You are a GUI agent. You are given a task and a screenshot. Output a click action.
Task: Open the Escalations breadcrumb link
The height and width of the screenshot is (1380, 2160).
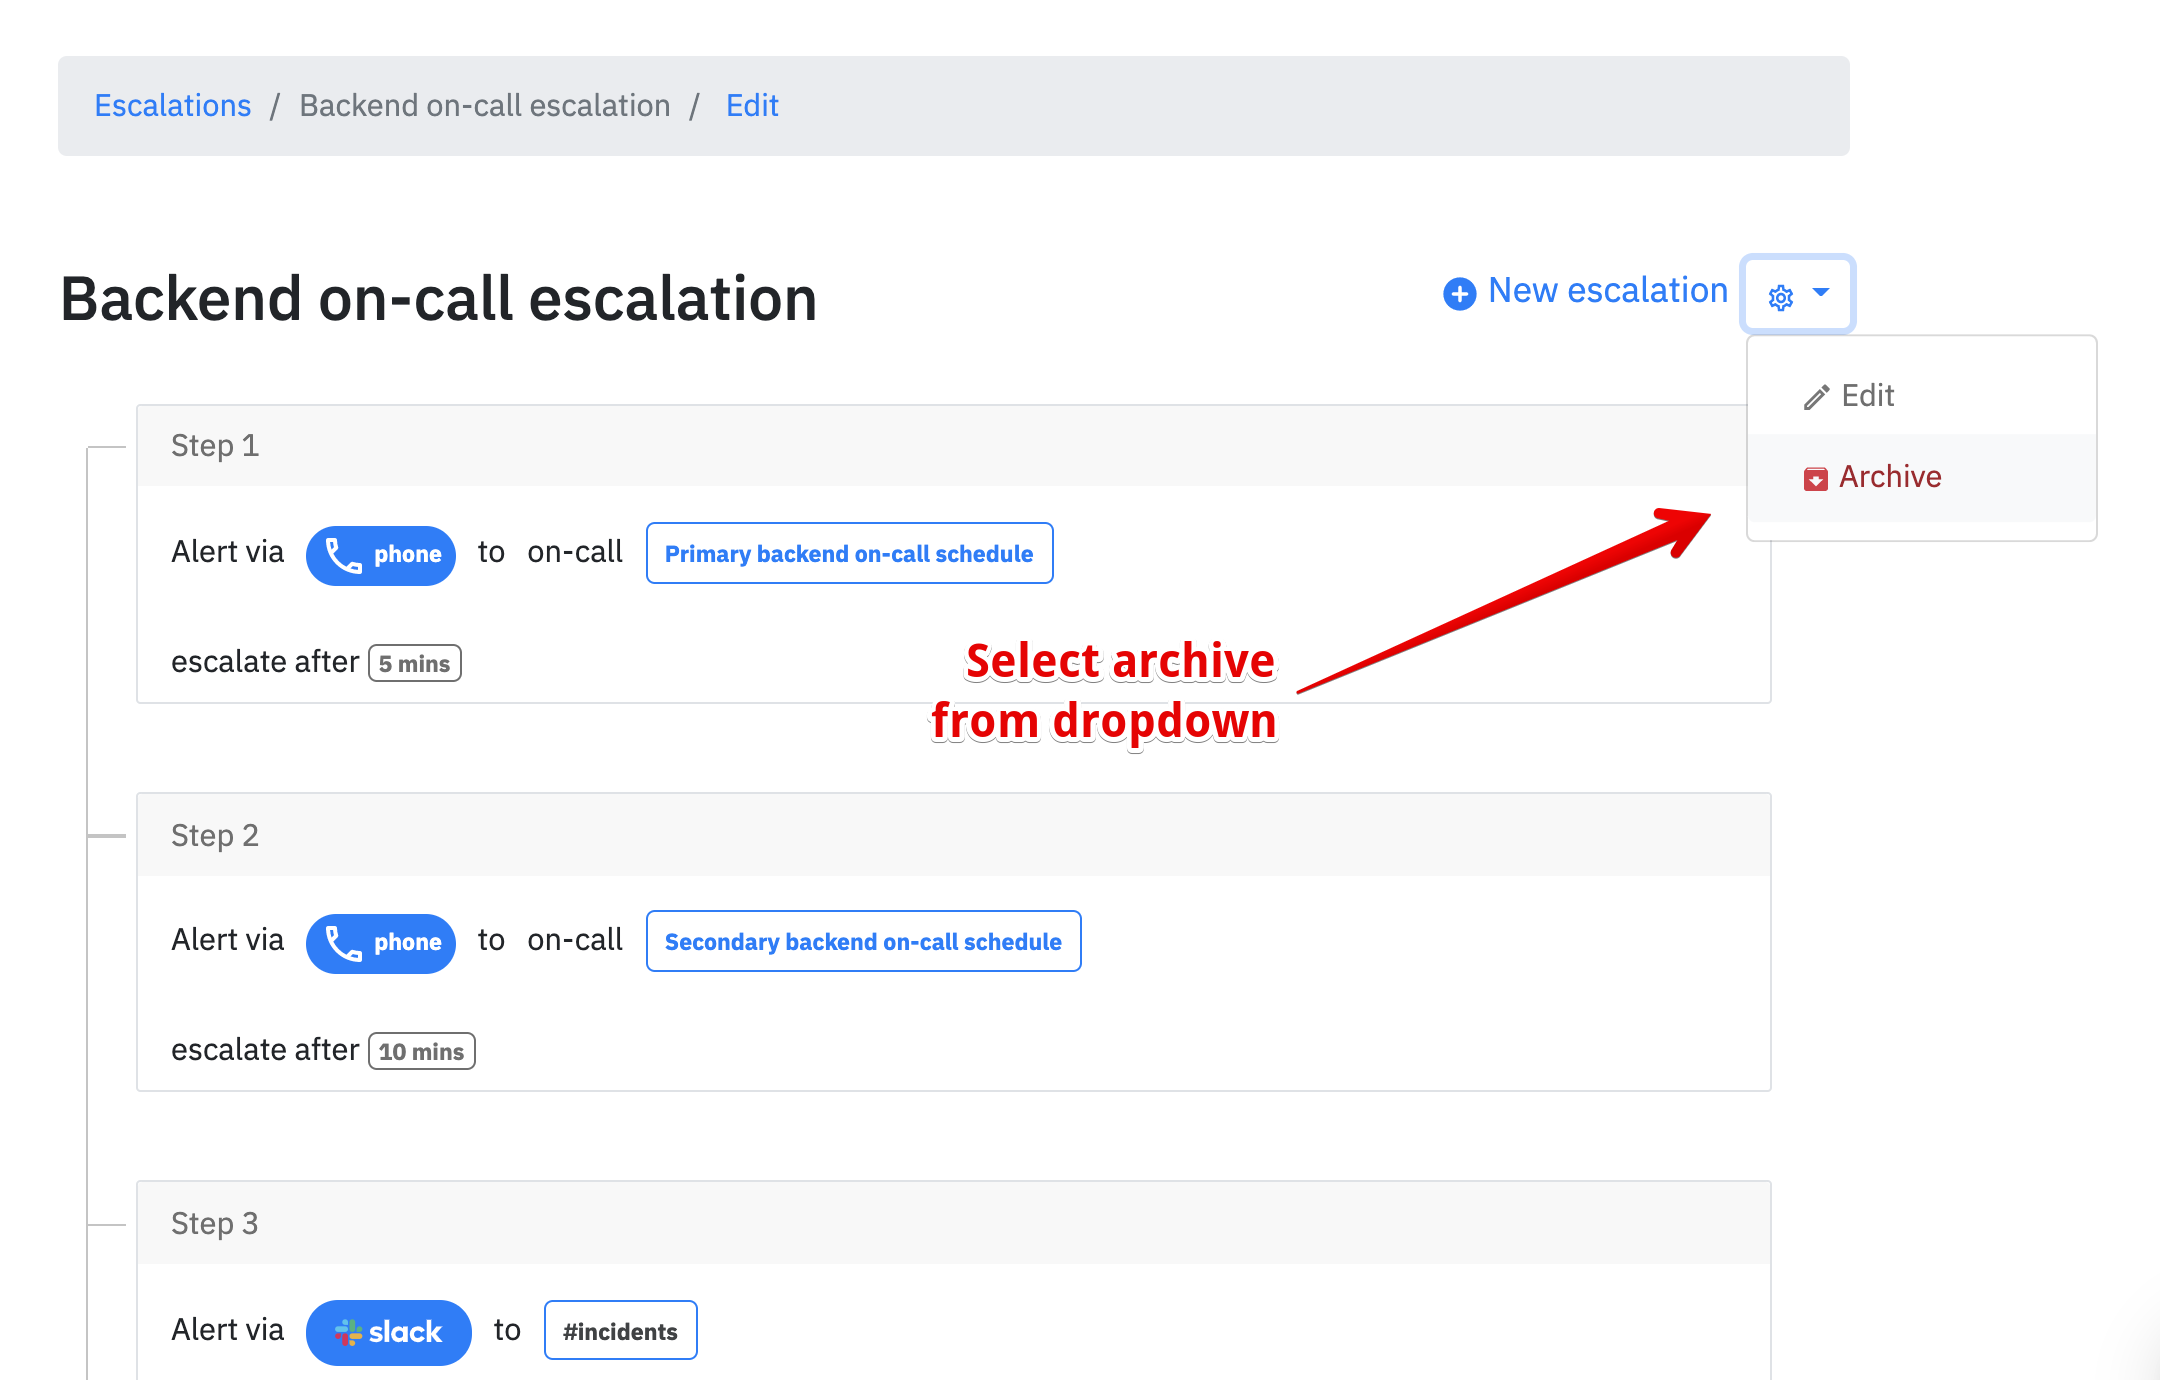pos(172,105)
